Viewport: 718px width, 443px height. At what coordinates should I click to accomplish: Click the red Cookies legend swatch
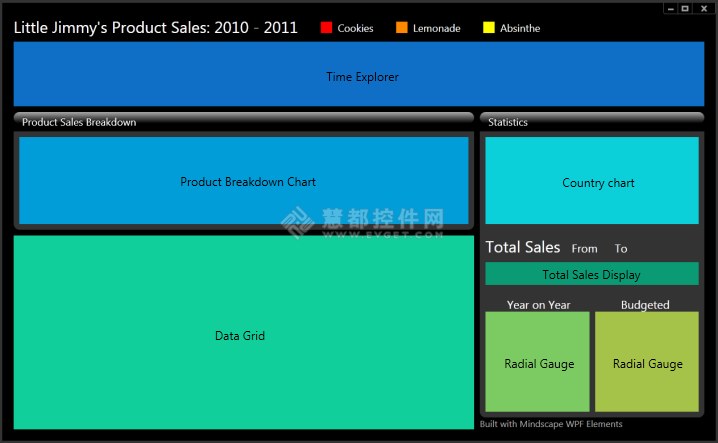[326, 28]
